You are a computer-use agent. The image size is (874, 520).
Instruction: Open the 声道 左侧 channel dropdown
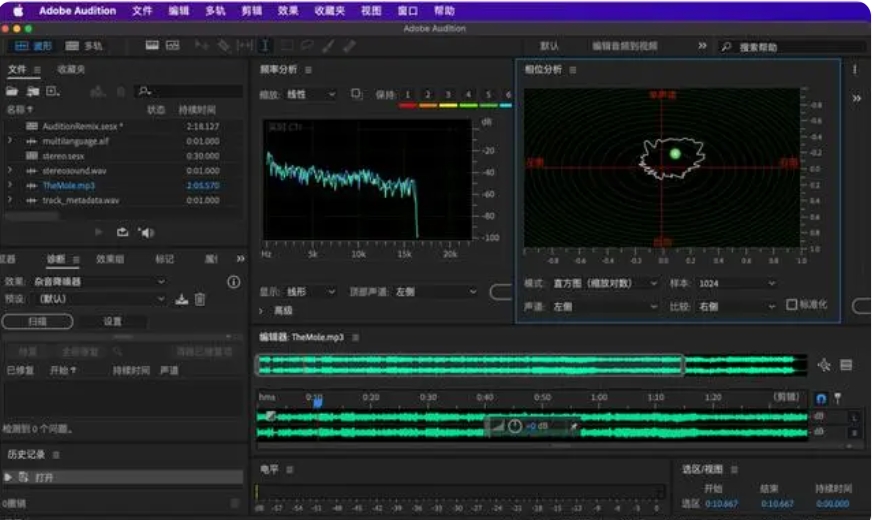(x=605, y=307)
